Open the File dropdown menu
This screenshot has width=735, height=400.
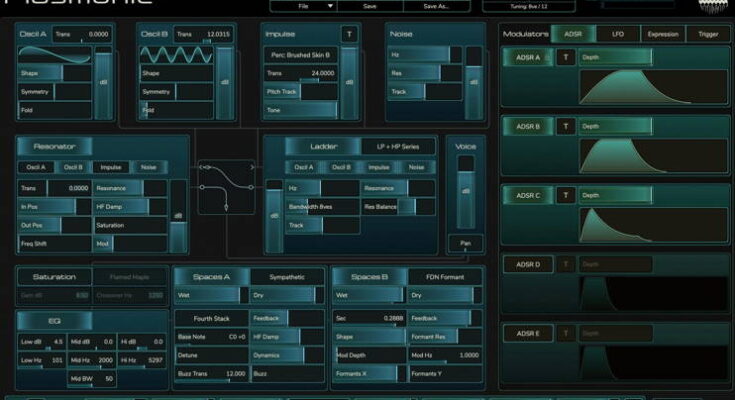point(303,6)
